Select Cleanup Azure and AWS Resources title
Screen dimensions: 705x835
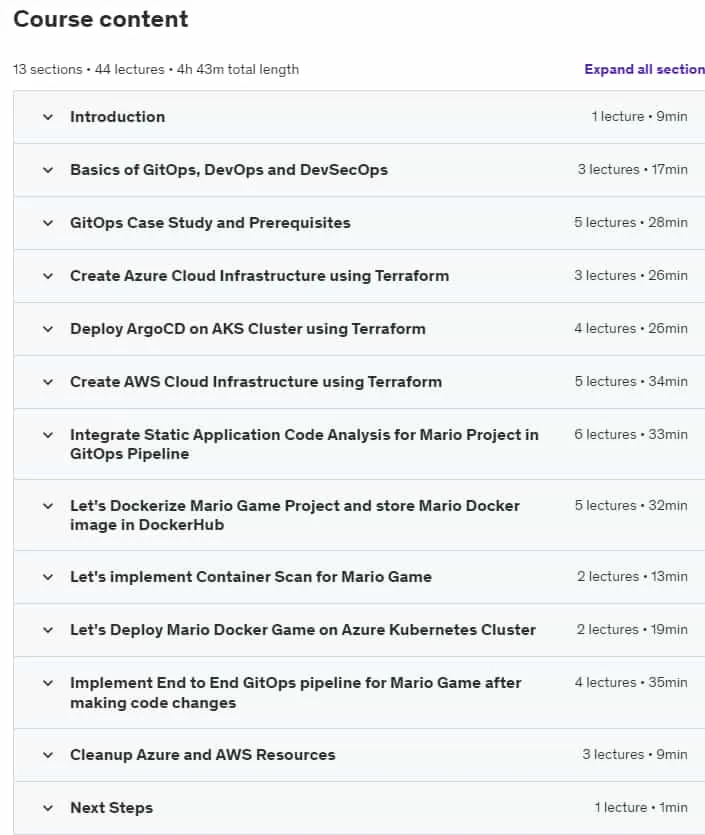[x=203, y=755]
